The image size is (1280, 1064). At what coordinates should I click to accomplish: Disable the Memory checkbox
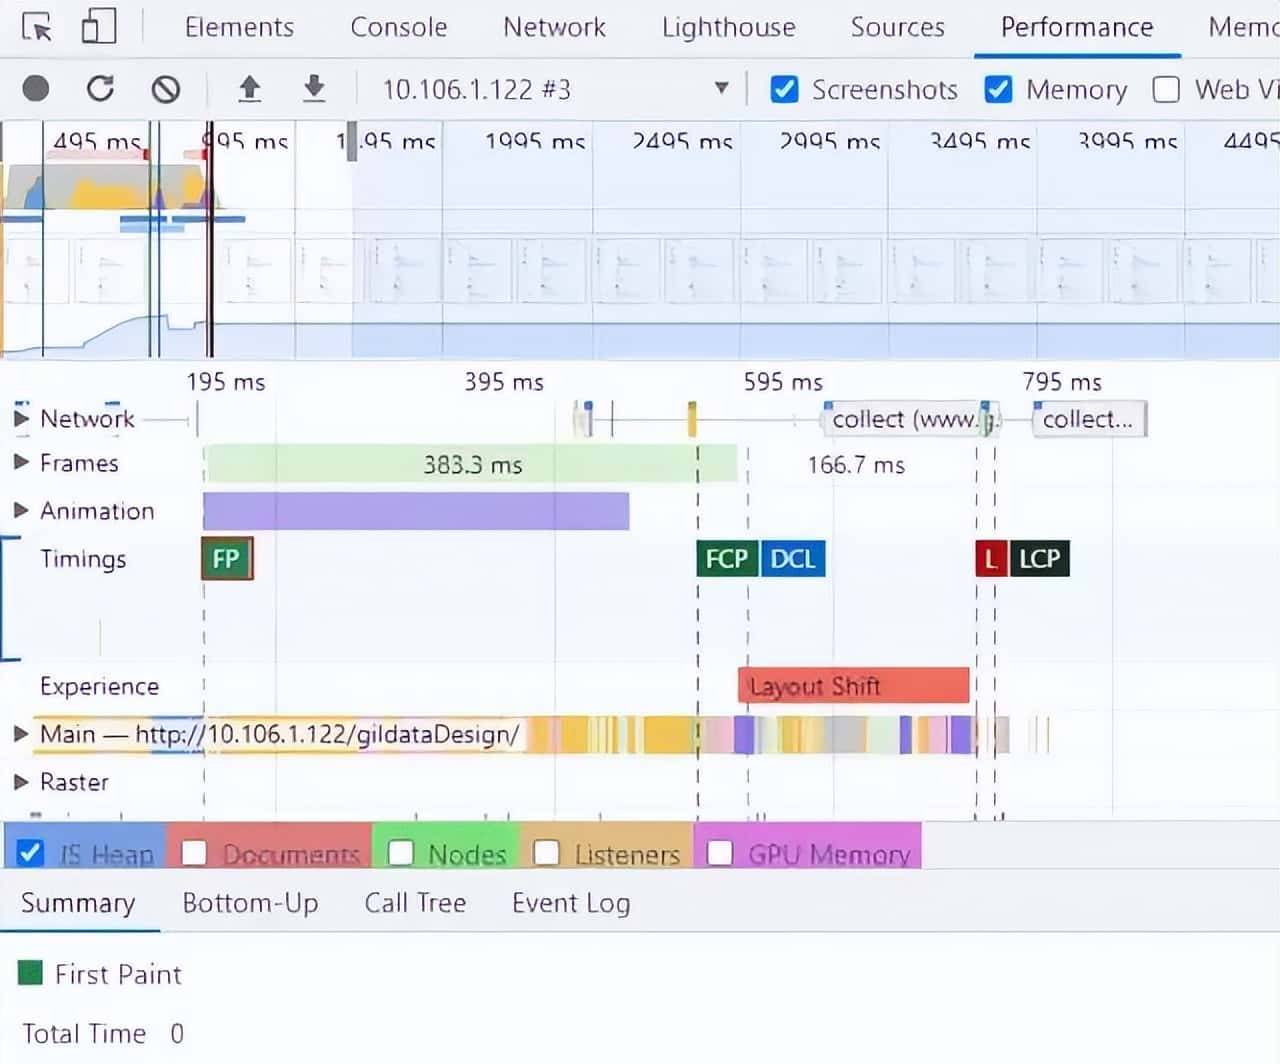(x=998, y=90)
